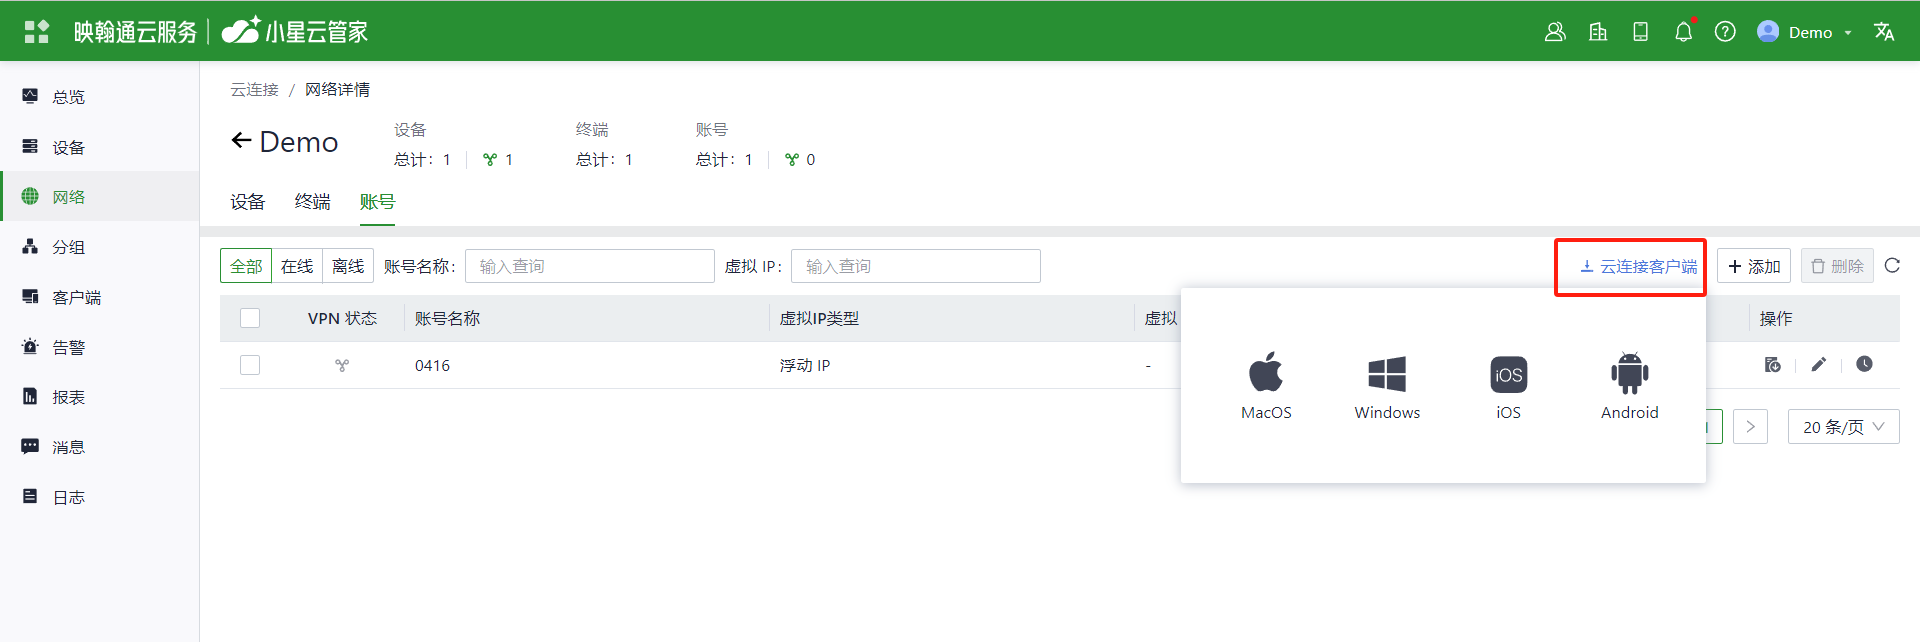Image resolution: width=1920 pixels, height=642 pixels.
Task: Click the 云连接客户端 download link
Action: (1638, 266)
